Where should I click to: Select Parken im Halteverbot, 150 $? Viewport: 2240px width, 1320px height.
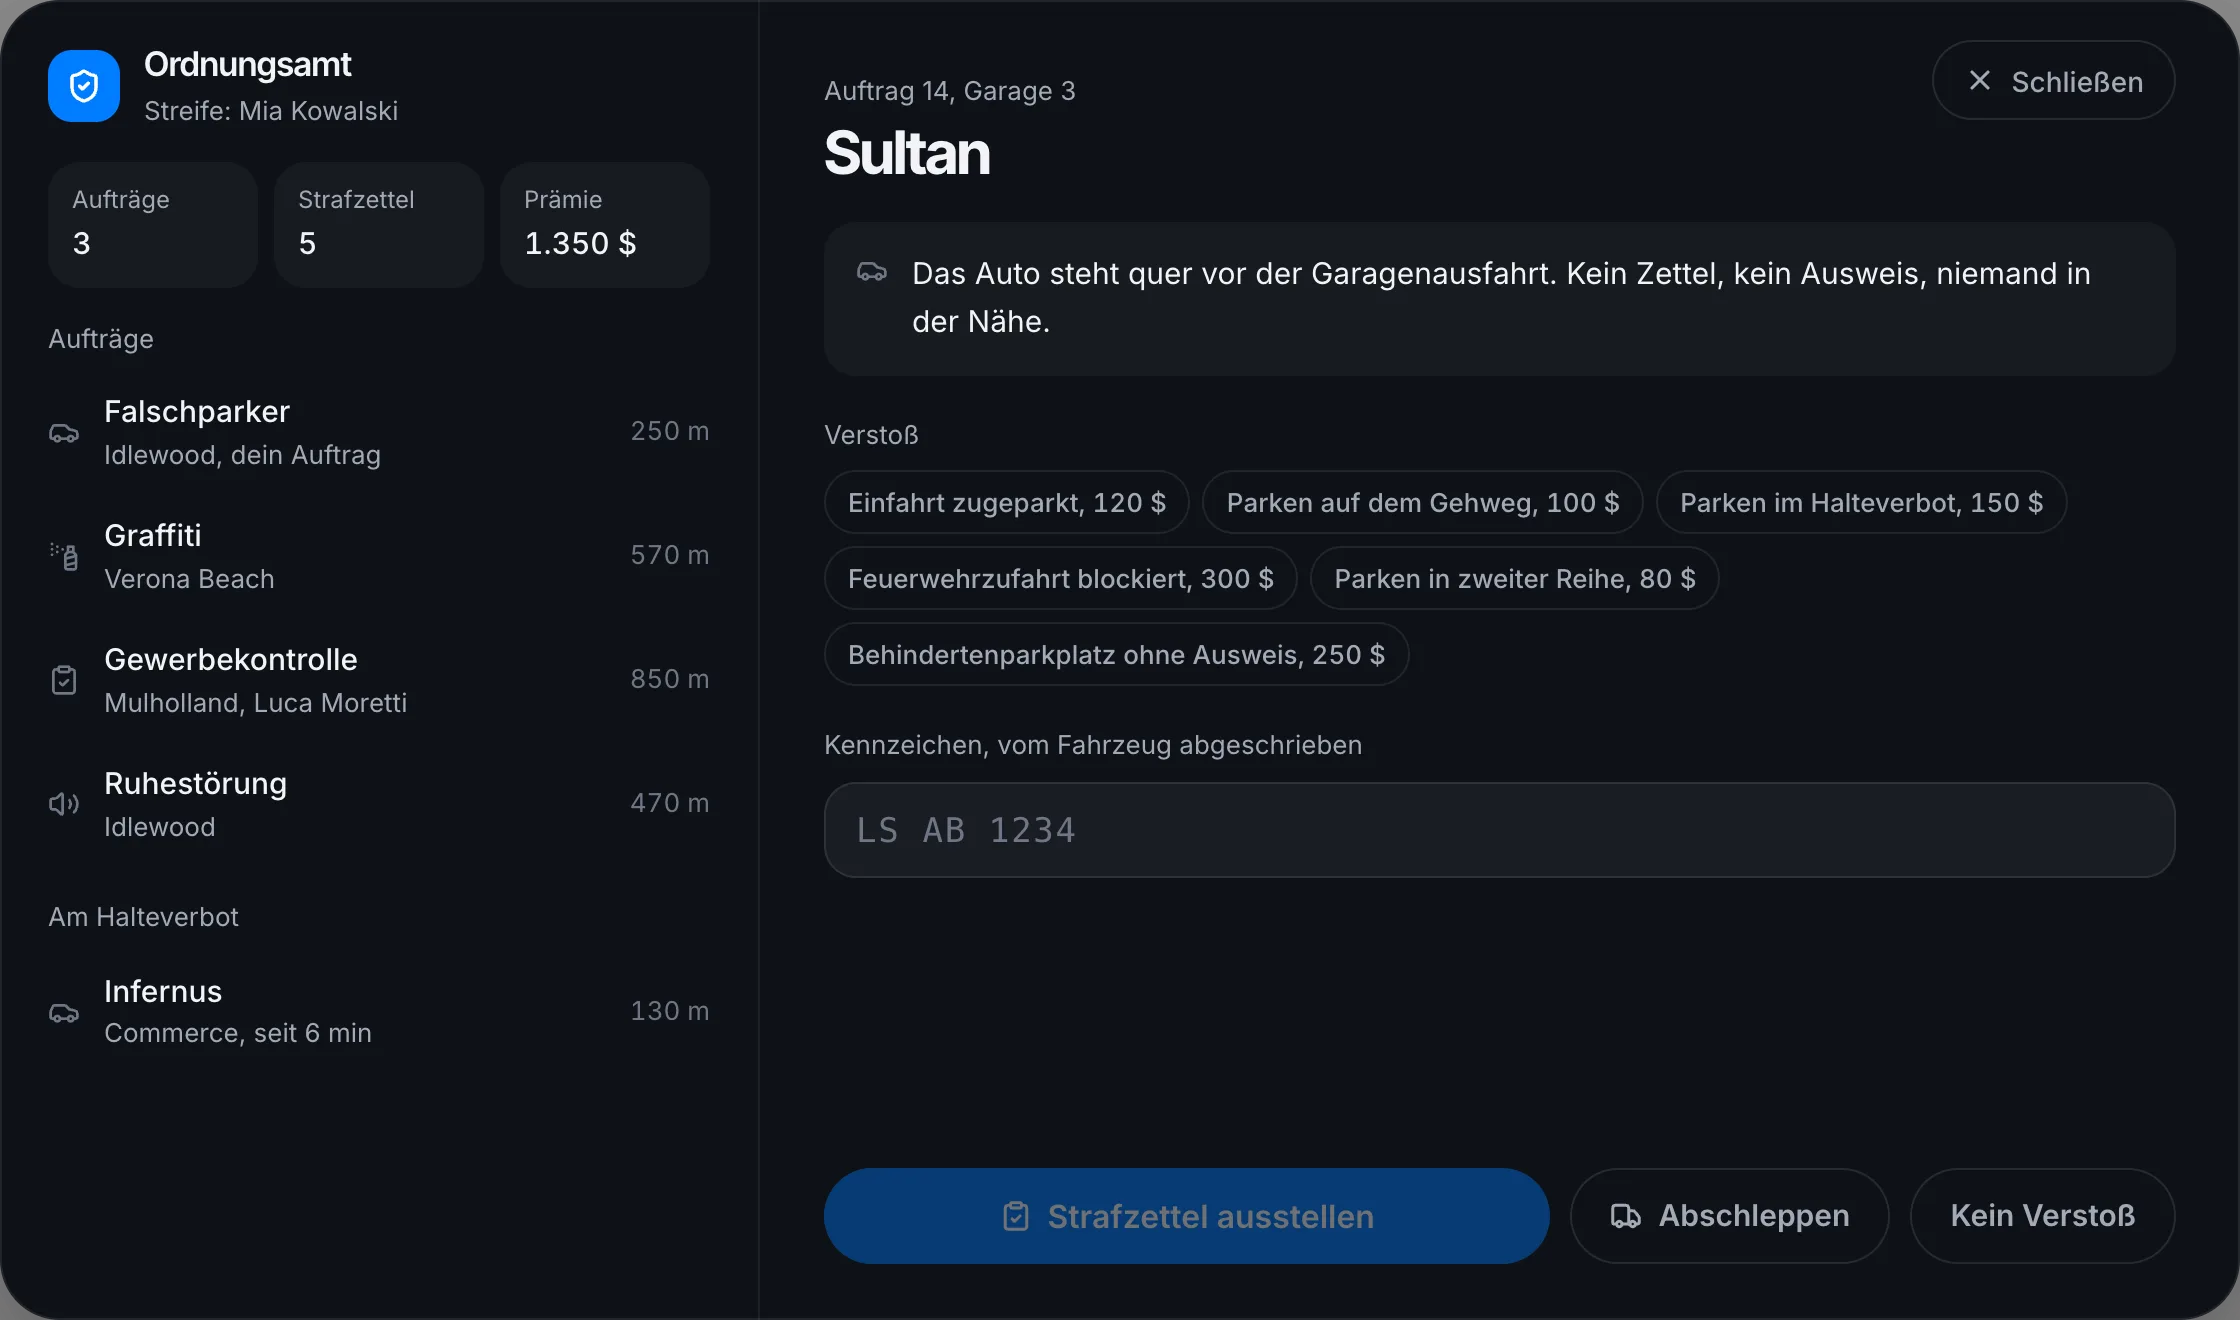coord(1861,502)
